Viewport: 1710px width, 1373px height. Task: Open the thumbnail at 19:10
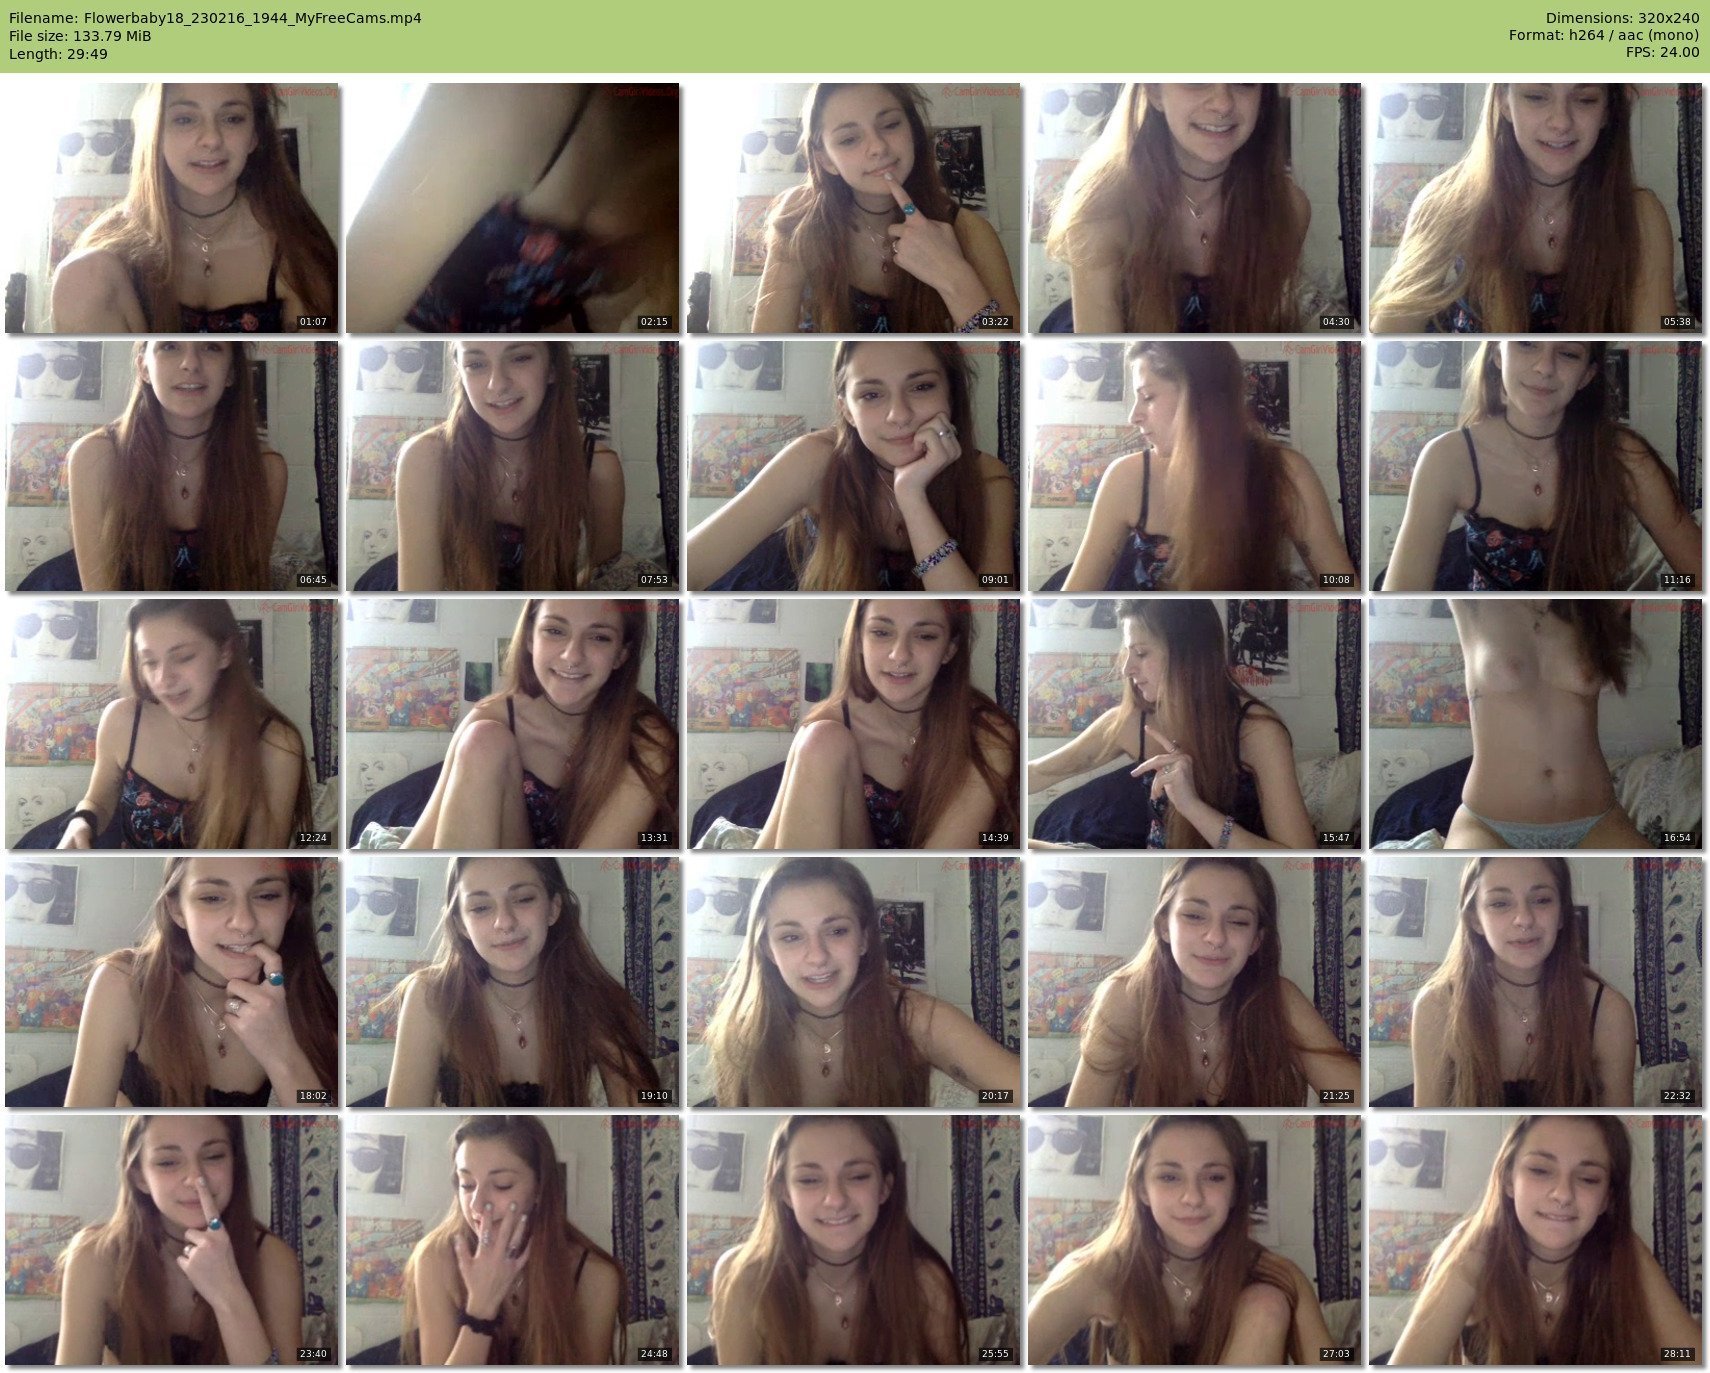(x=513, y=982)
